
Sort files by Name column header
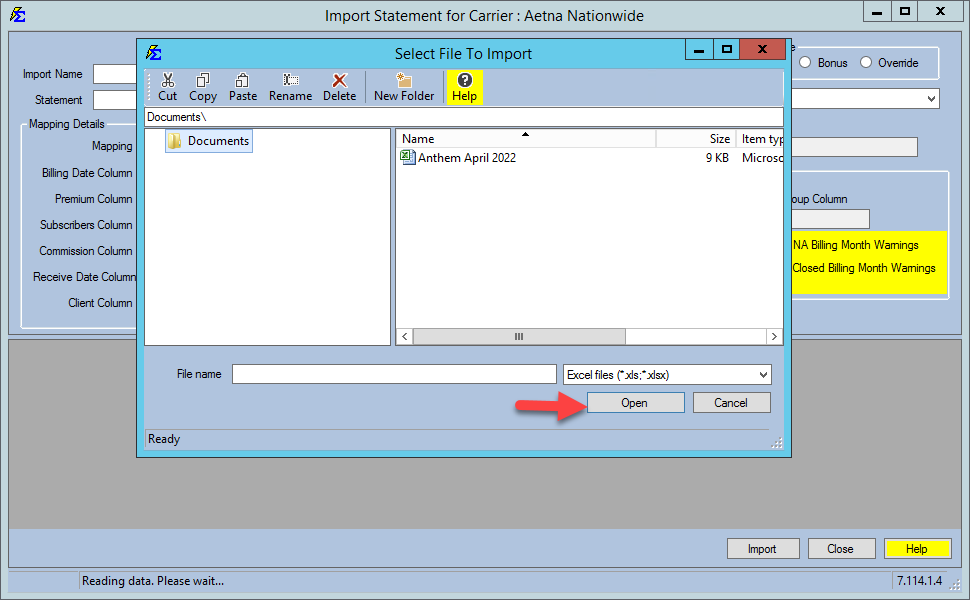point(524,139)
